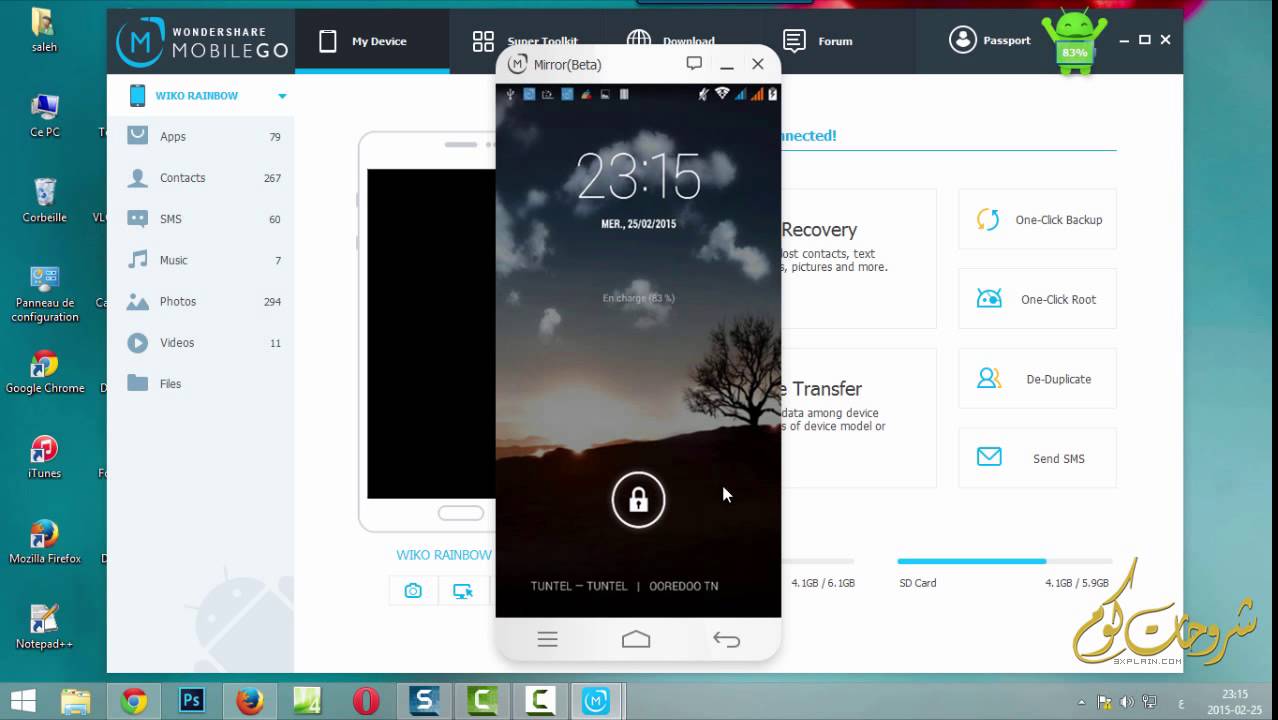Viewport: 1278px width, 720px height.
Task: Show hidden system tray icons
Action: click(1083, 702)
